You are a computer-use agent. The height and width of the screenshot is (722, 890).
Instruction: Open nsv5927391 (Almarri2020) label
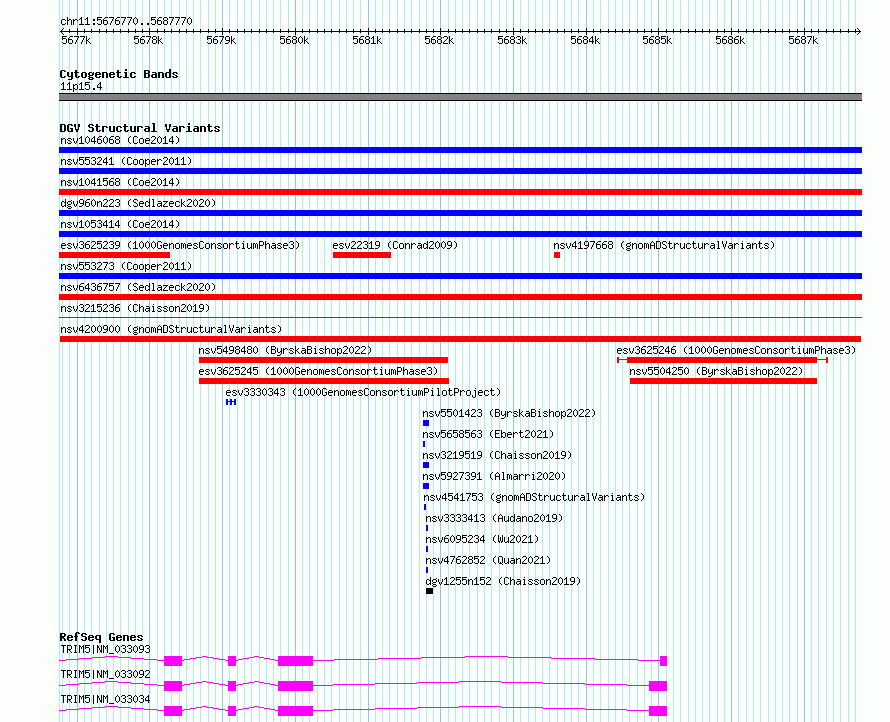point(494,476)
